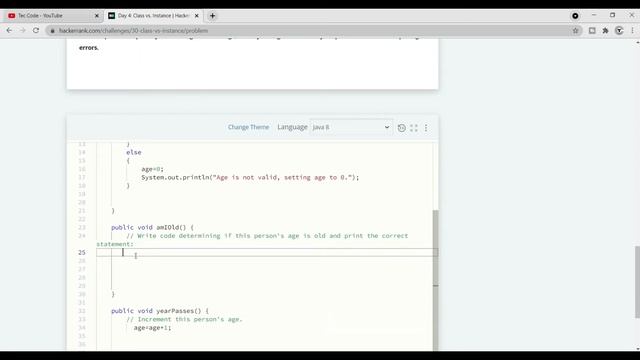
Task: Click the cast/tab search icon beside extensions
Action: 592,31
